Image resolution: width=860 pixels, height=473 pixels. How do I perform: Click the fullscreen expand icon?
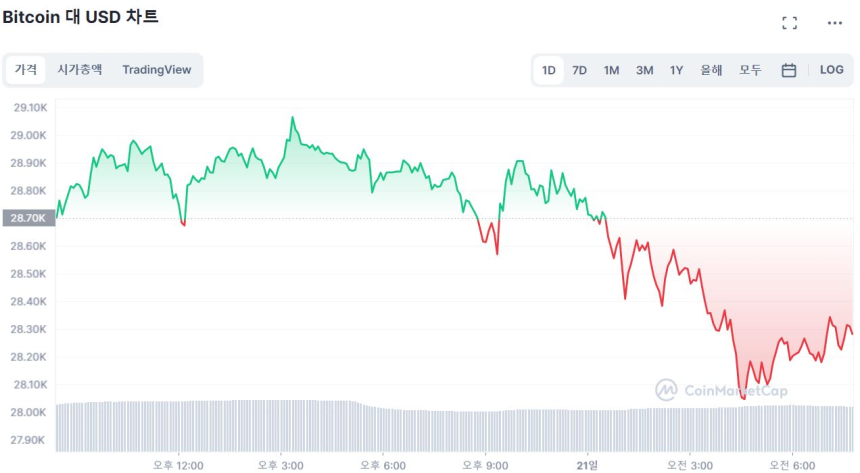(x=789, y=23)
